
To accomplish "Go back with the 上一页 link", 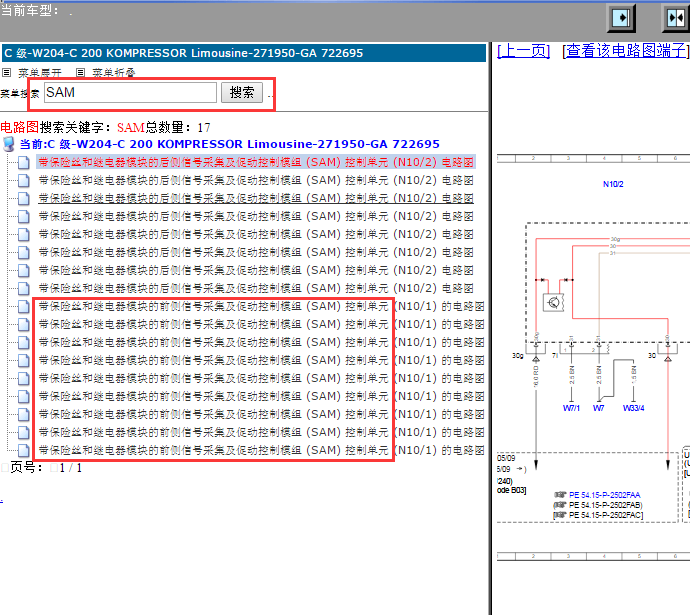I will click(523, 51).
